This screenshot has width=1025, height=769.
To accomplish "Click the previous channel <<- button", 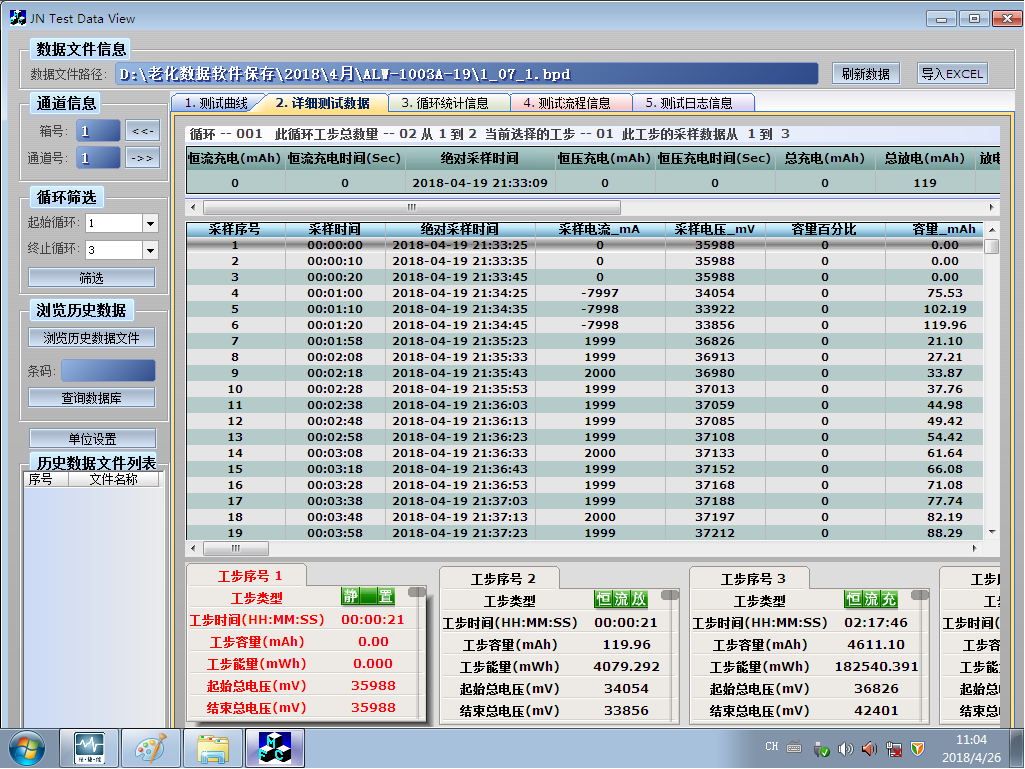I will tap(143, 131).
